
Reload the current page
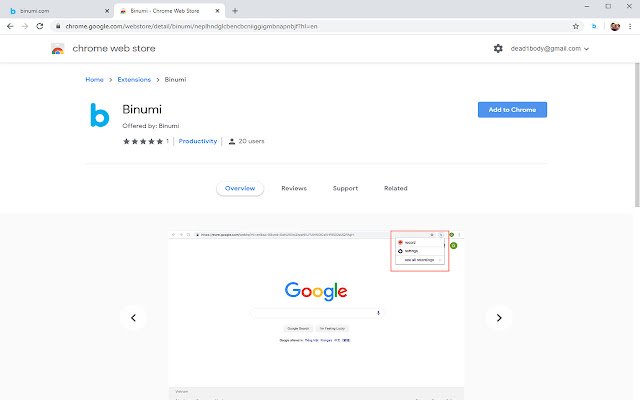(x=40, y=26)
